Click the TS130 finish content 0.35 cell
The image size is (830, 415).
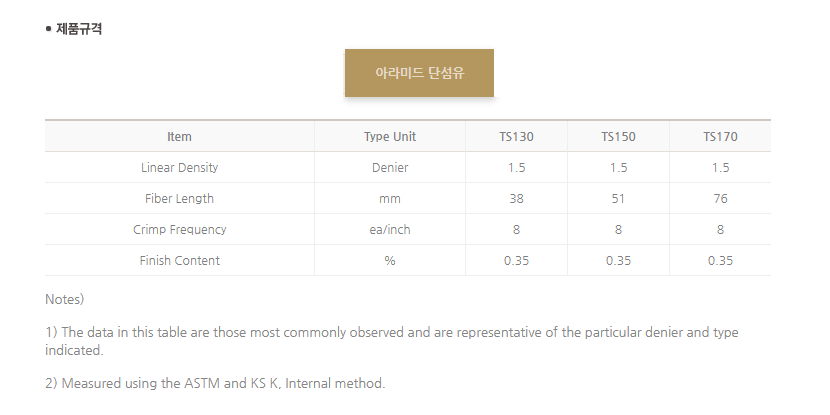[x=516, y=260]
